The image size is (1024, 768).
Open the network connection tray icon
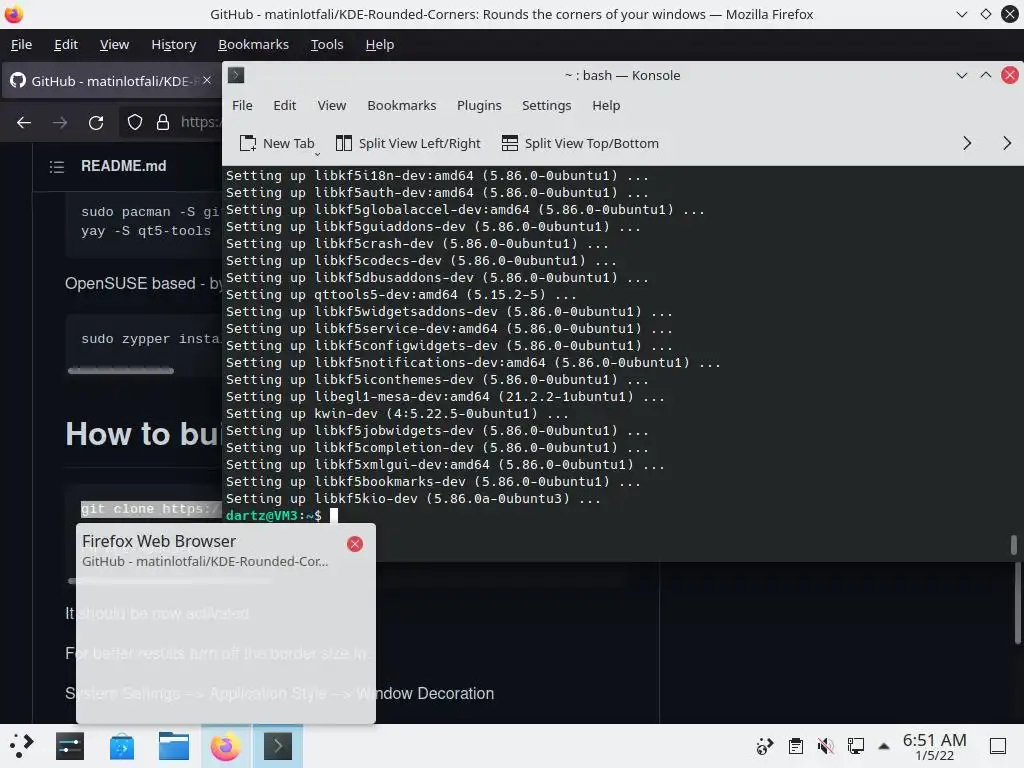(856, 746)
